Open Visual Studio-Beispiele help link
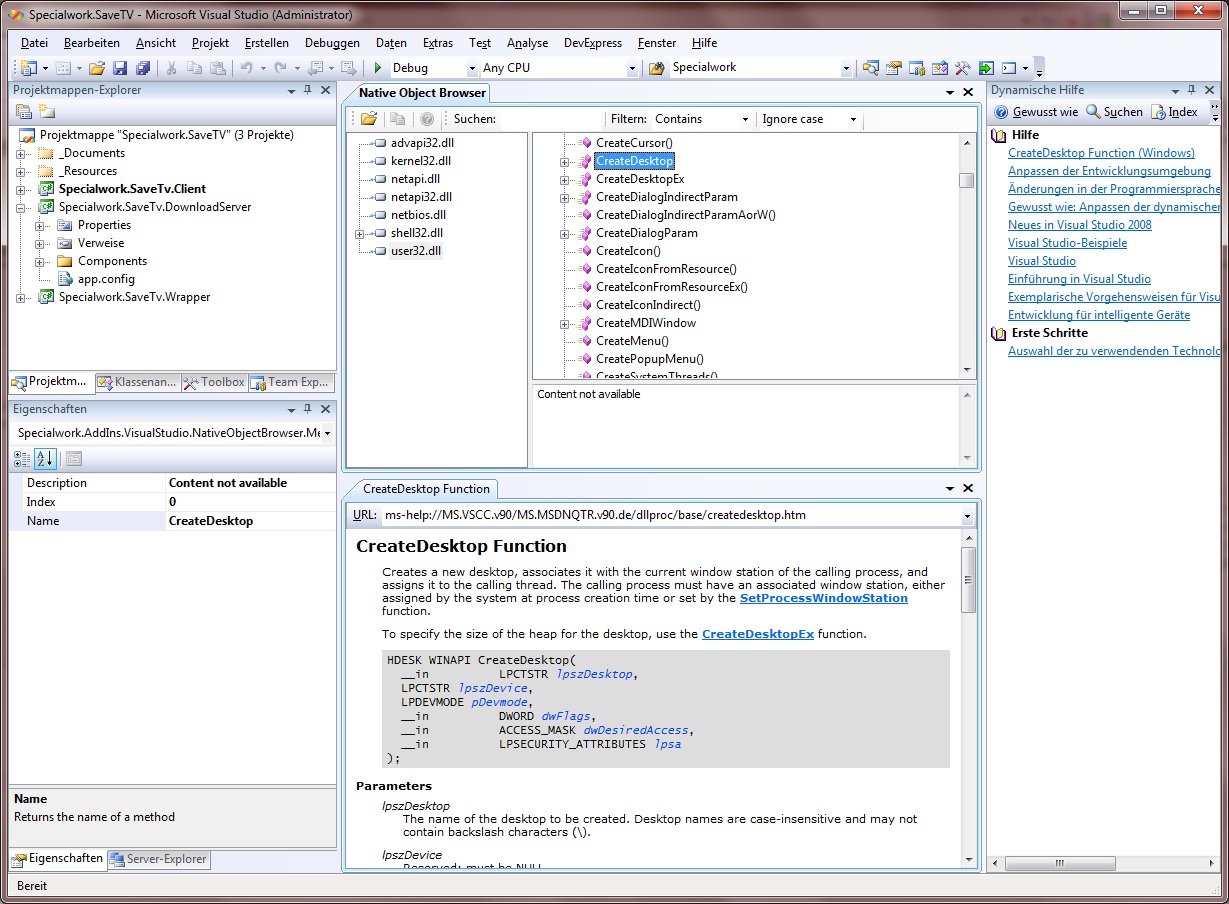 point(1067,243)
